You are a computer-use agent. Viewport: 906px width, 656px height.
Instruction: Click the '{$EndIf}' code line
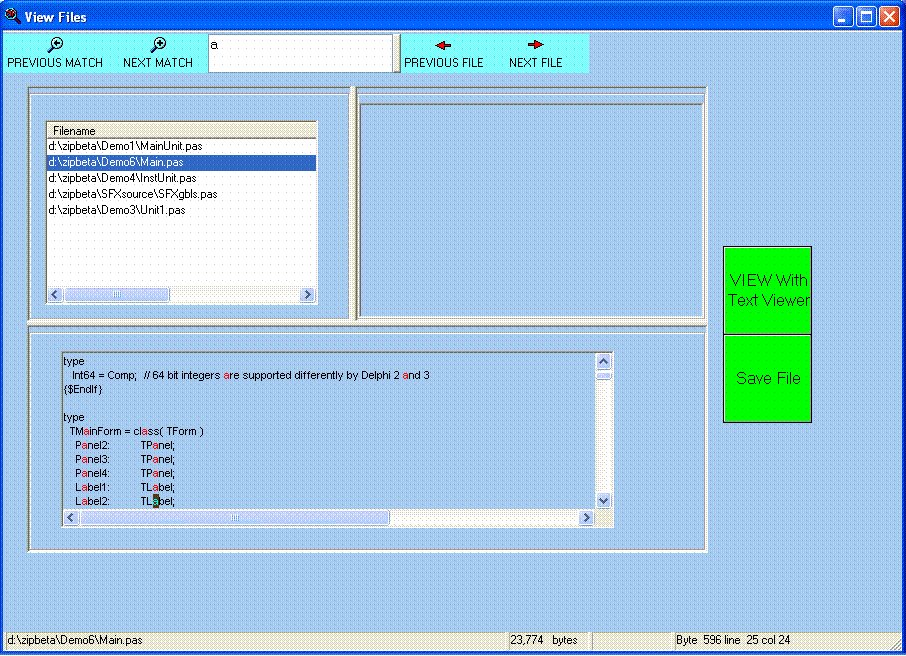click(x=83, y=390)
